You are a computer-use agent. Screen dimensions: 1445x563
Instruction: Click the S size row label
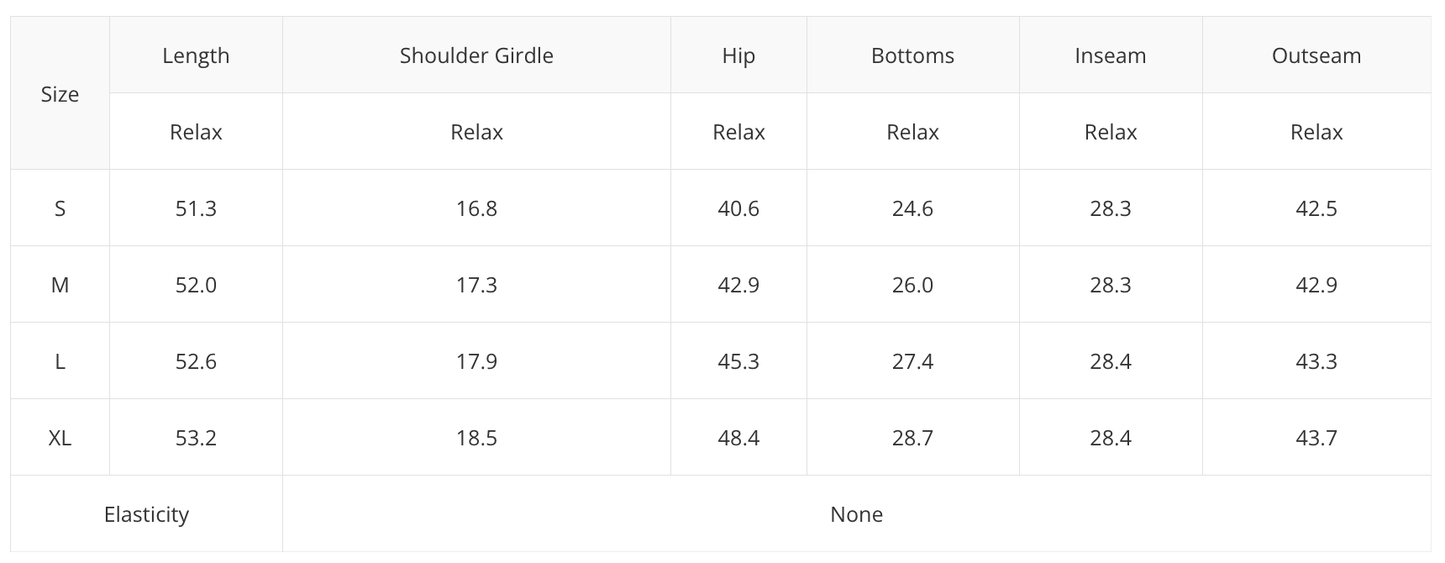coord(60,209)
